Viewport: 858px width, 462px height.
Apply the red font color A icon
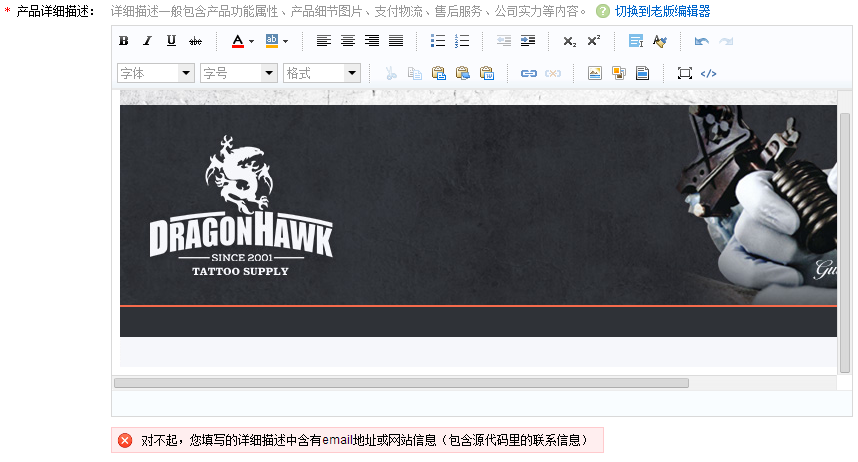(237, 41)
